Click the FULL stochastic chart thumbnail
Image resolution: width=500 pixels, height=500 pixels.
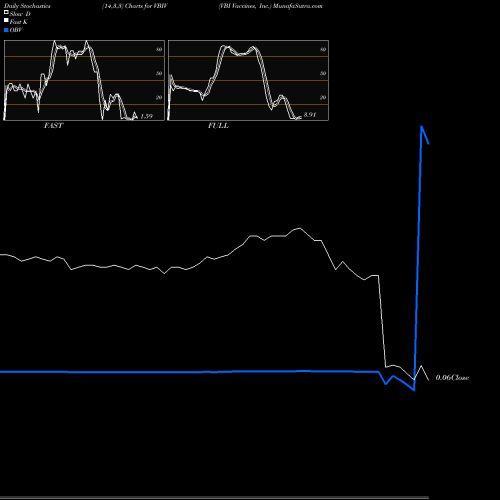coord(248,80)
